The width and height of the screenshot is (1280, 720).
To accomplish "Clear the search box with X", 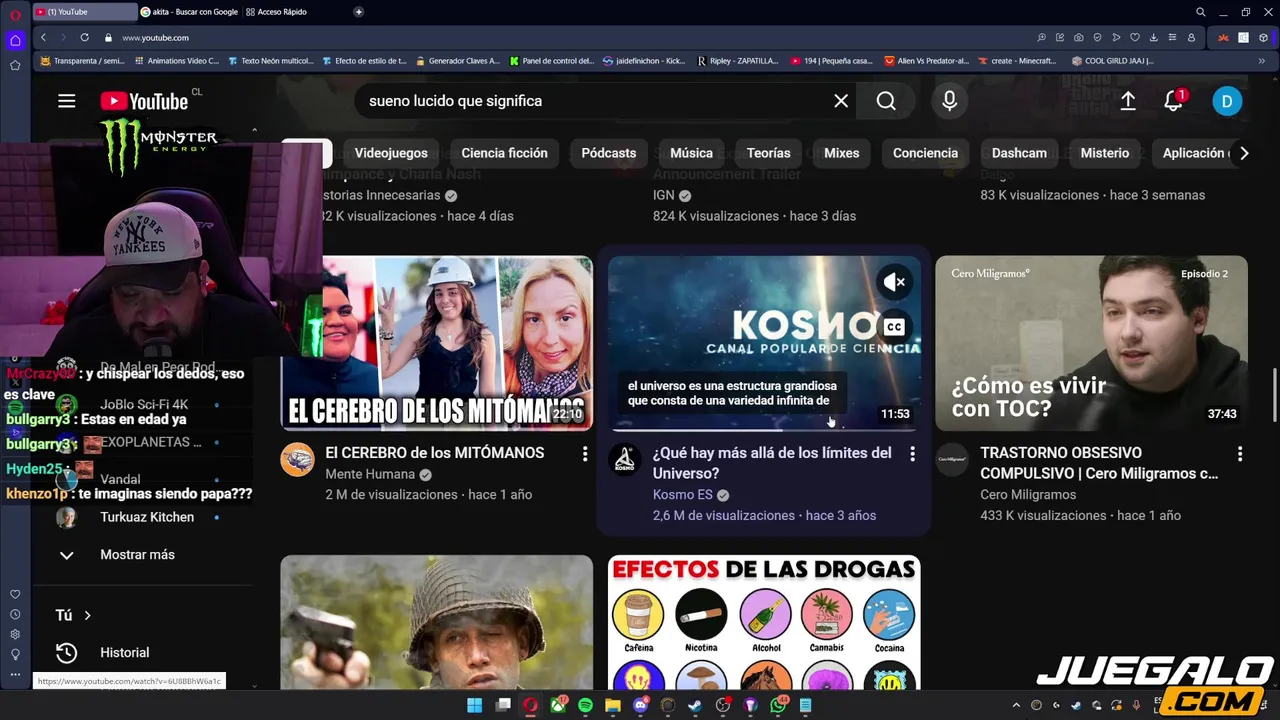I will pyautogui.click(x=841, y=101).
